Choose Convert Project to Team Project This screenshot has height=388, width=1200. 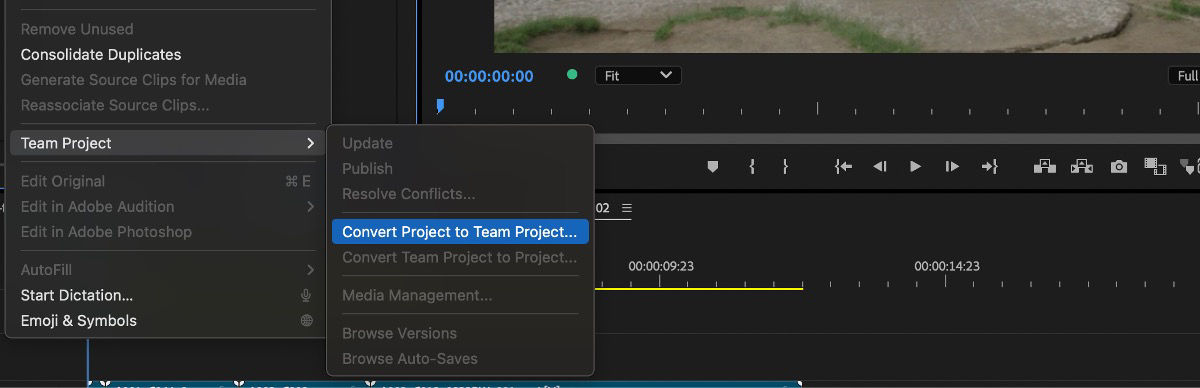click(x=460, y=232)
